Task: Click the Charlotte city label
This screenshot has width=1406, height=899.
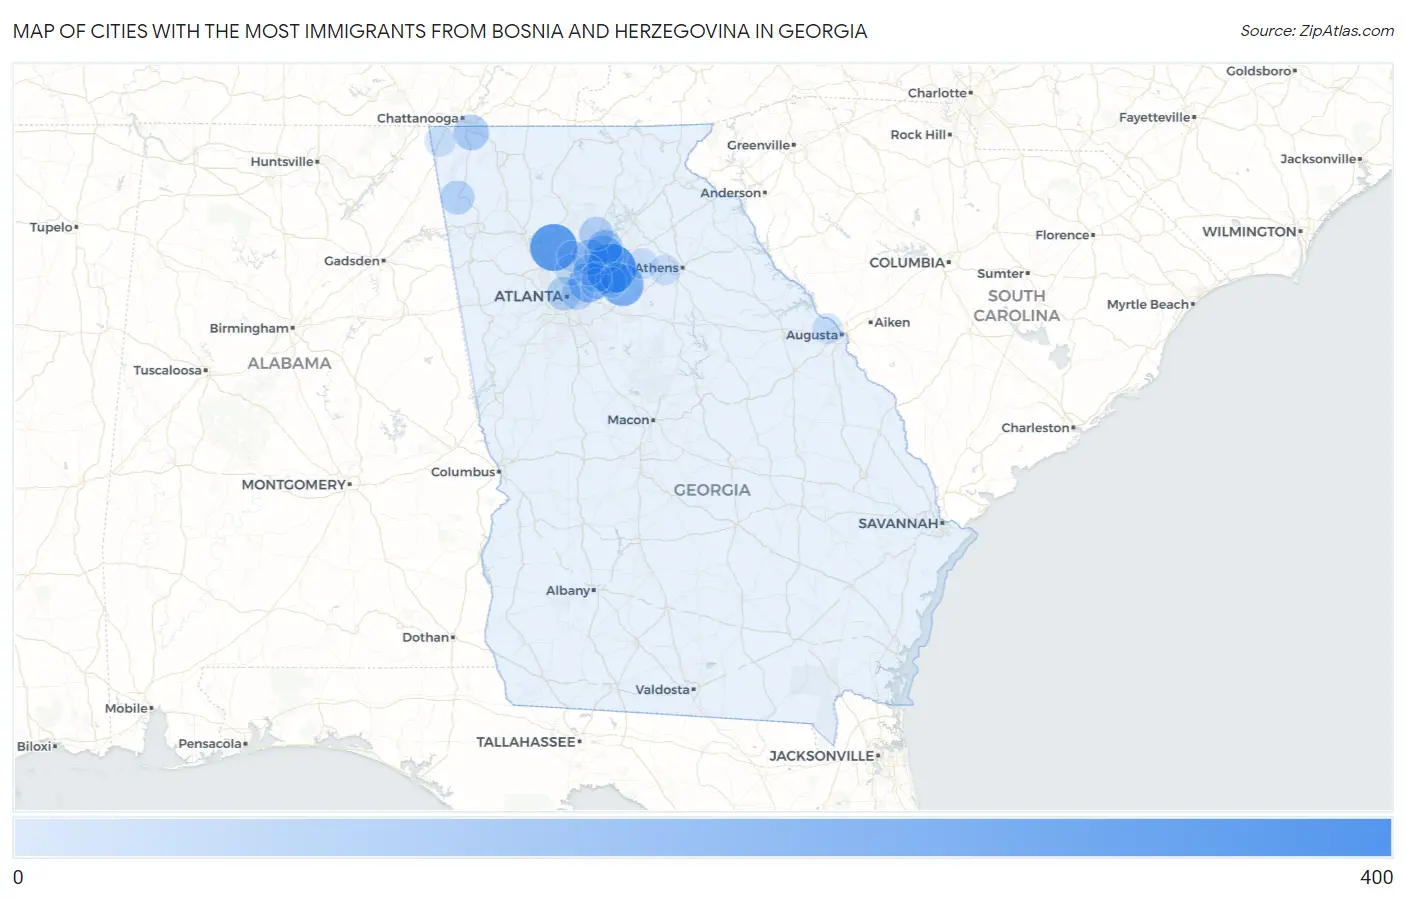Action: [937, 93]
